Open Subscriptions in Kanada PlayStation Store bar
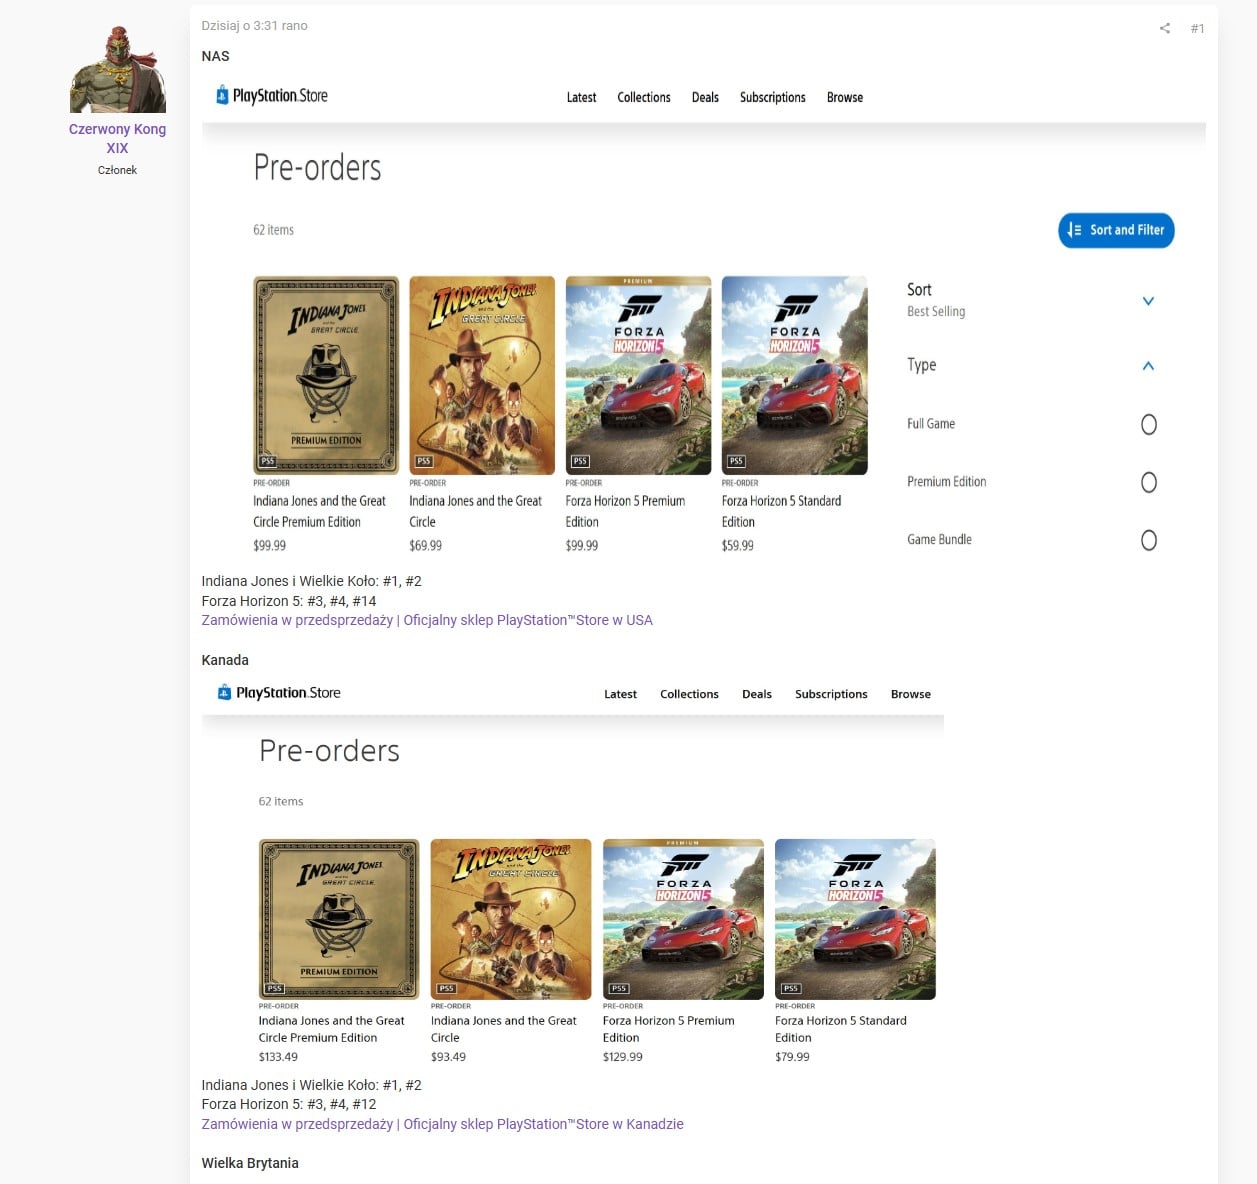 click(831, 694)
